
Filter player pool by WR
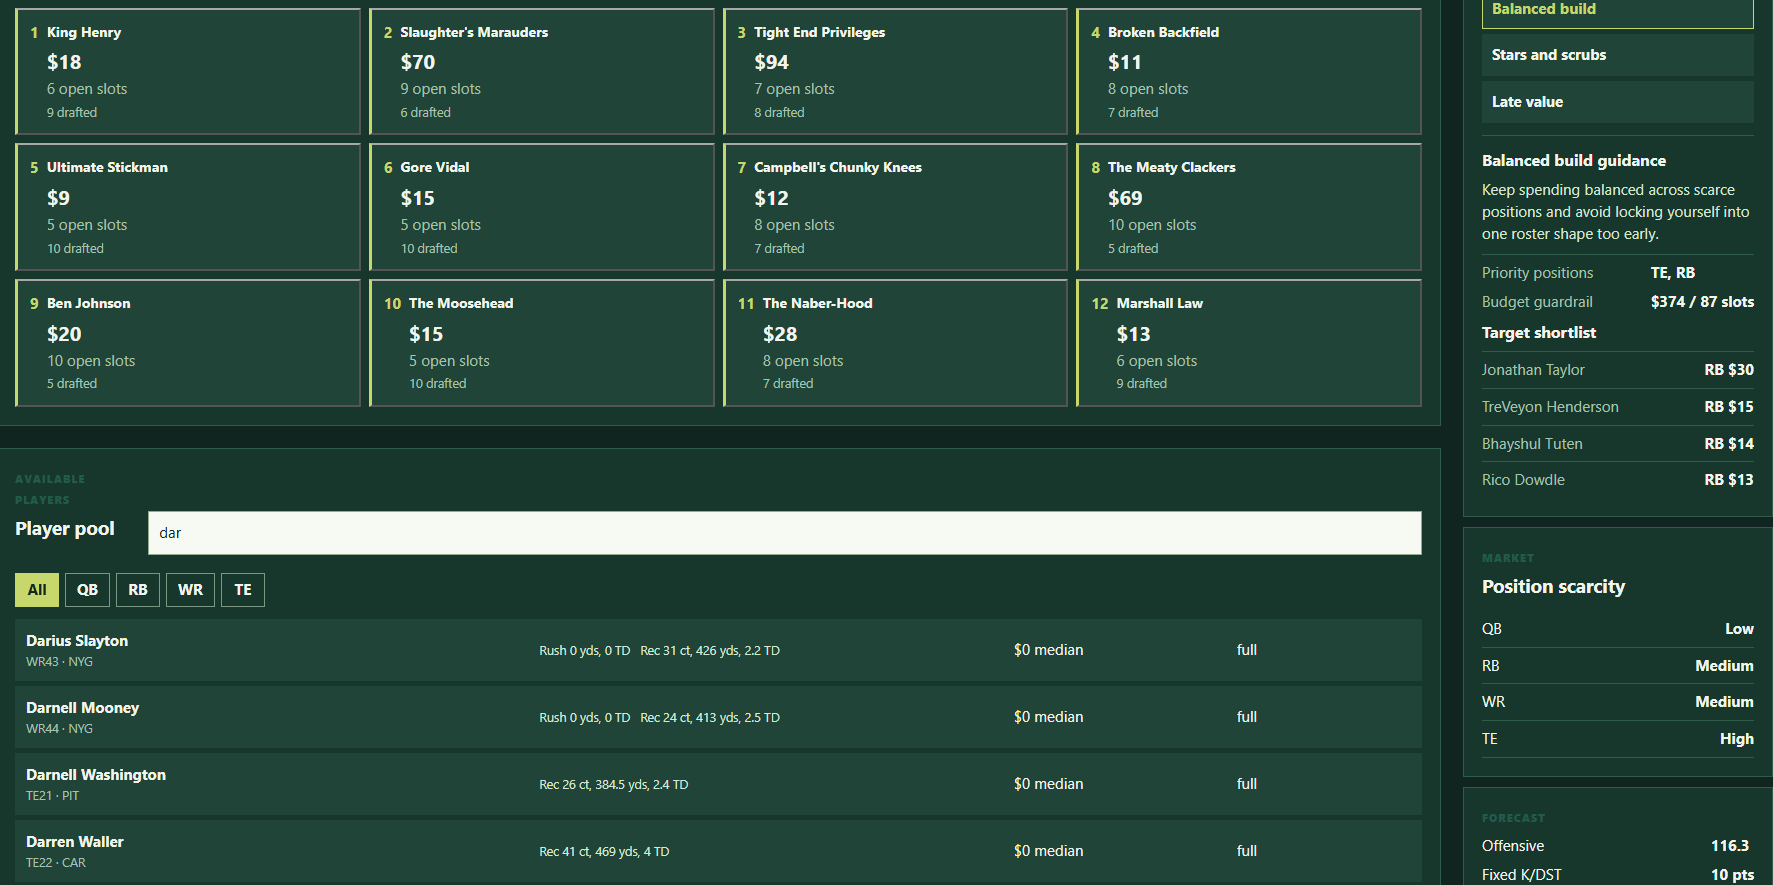(190, 590)
